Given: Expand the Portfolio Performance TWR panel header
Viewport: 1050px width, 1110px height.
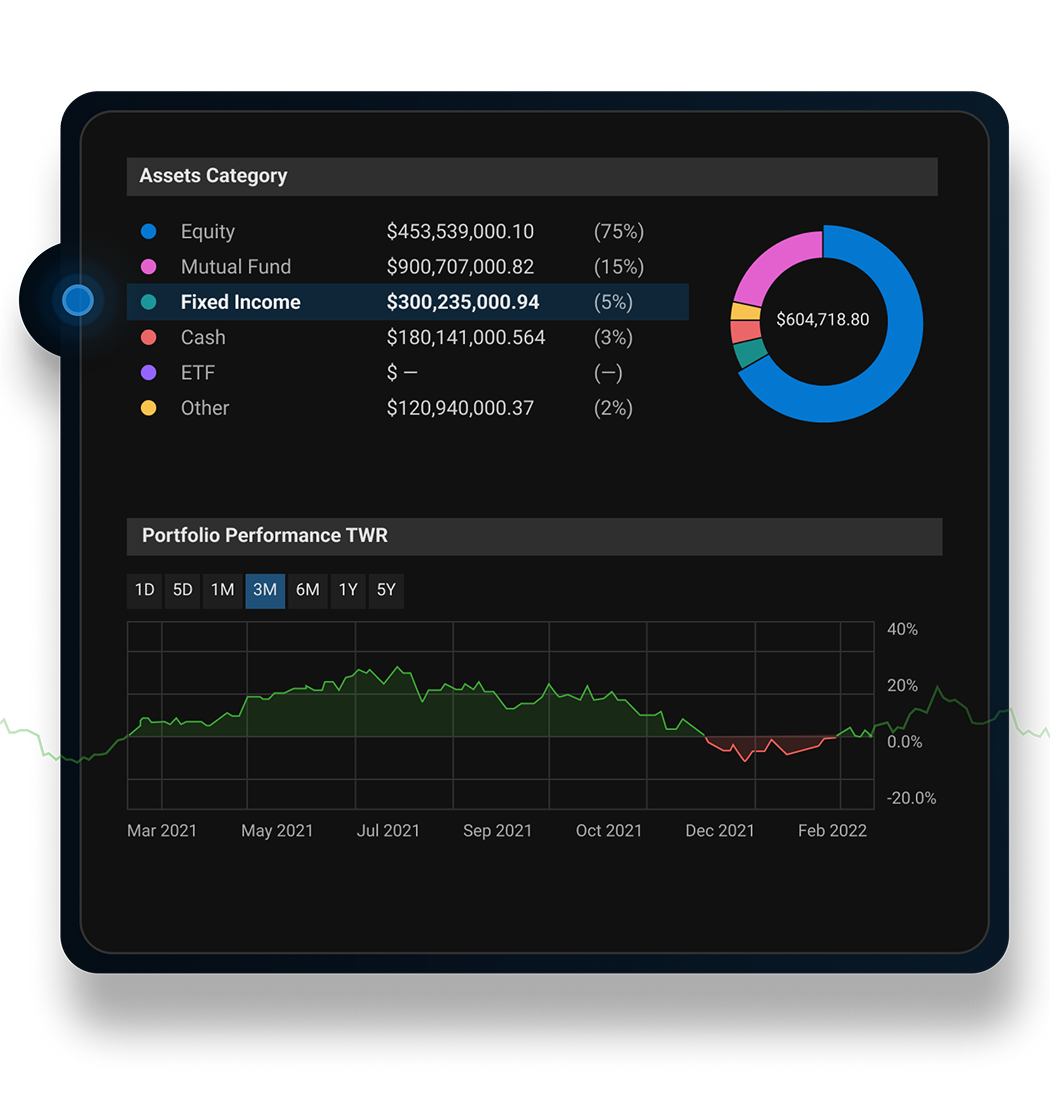Looking at the screenshot, I should [535, 535].
